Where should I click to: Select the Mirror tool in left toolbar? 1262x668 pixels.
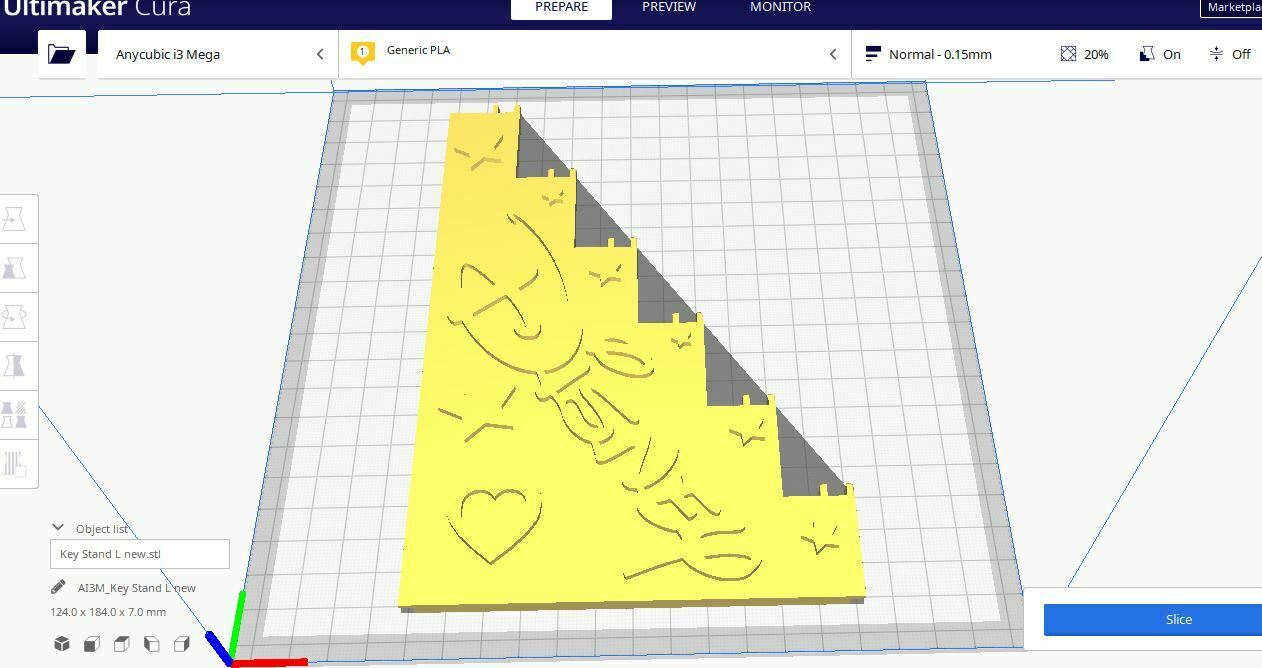click(14, 366)
